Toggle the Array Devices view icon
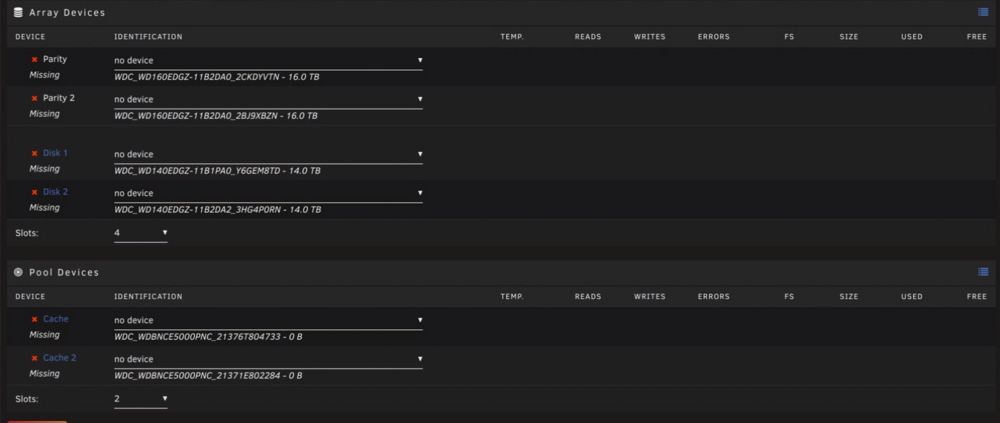1000x423 pixels. pyautogui.click(x=983, y=12)
